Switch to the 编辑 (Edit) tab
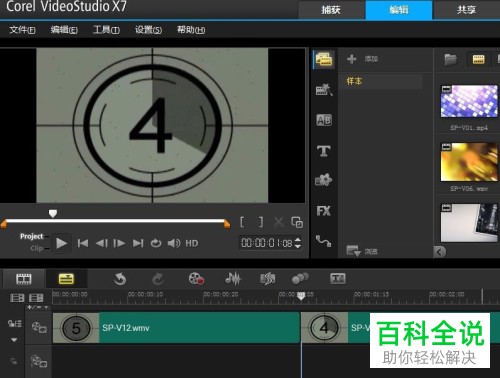 tap(399, 10)
